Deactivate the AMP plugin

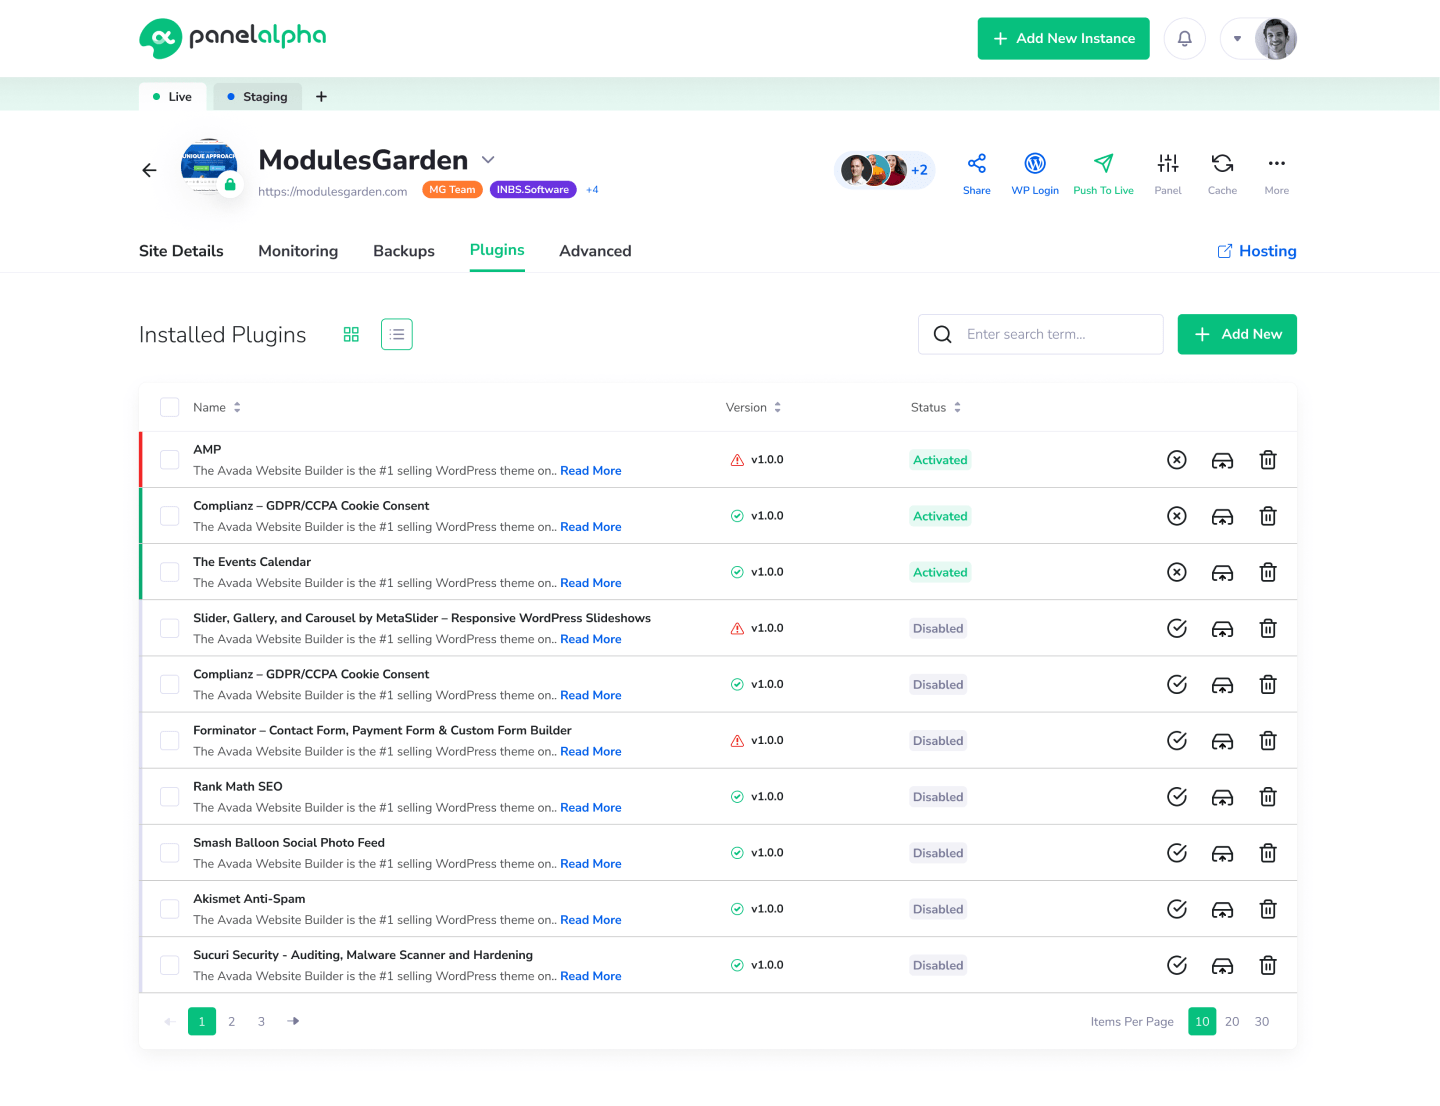[x=1176, y=459]
